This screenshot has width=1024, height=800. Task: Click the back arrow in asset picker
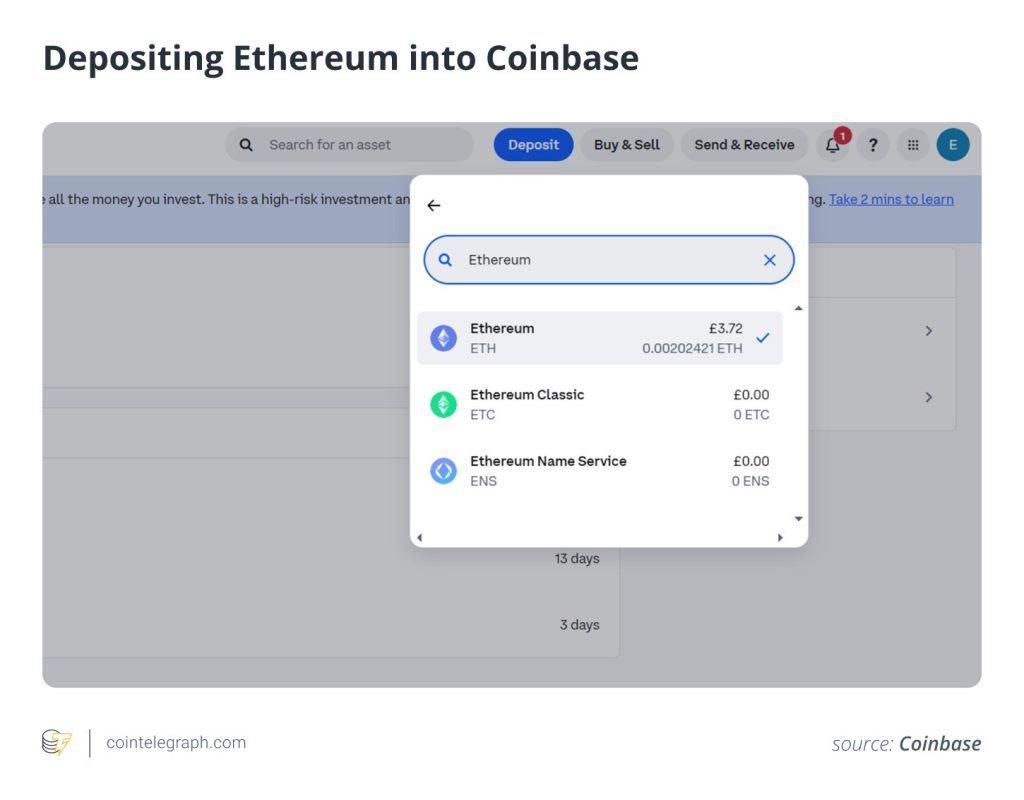pos(433,206)
